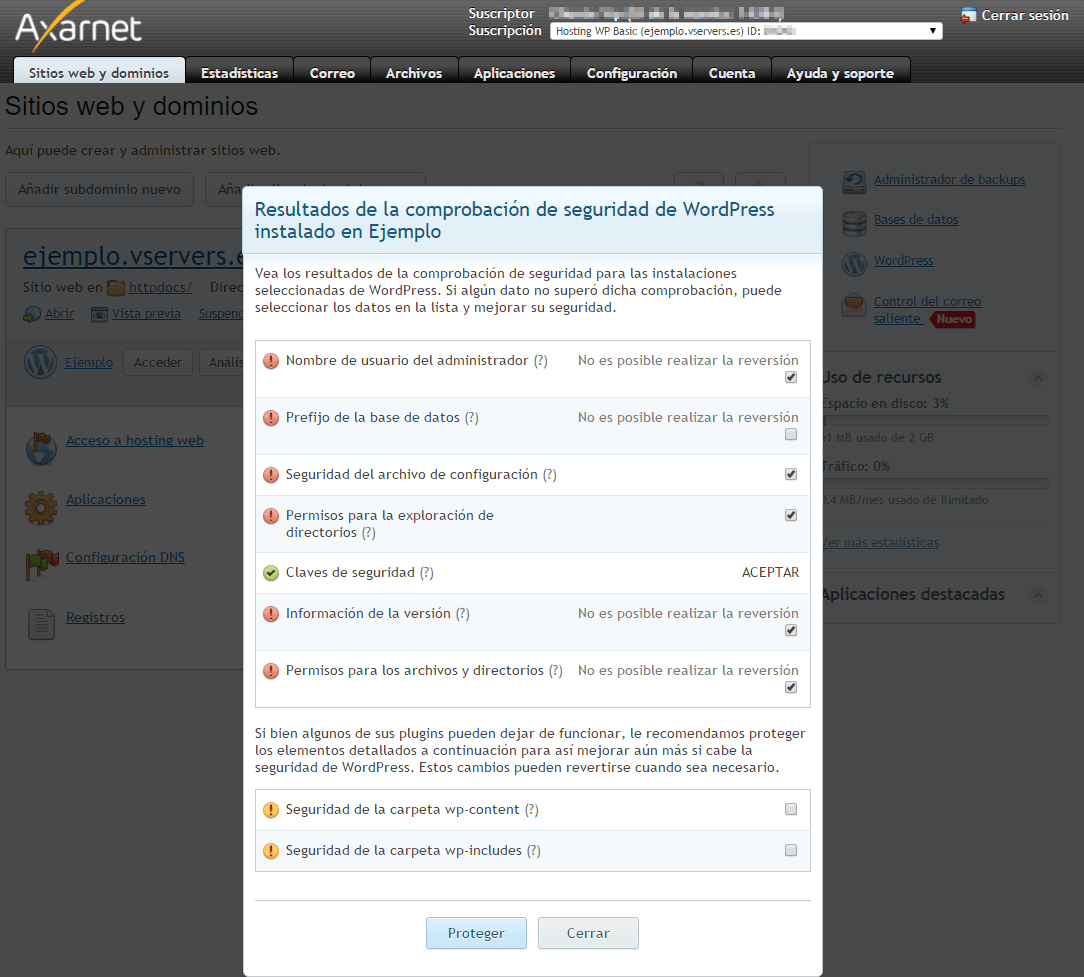Open help for Nombre de usuario del administrador
1084x977 pixels.
tap(541, 361)
